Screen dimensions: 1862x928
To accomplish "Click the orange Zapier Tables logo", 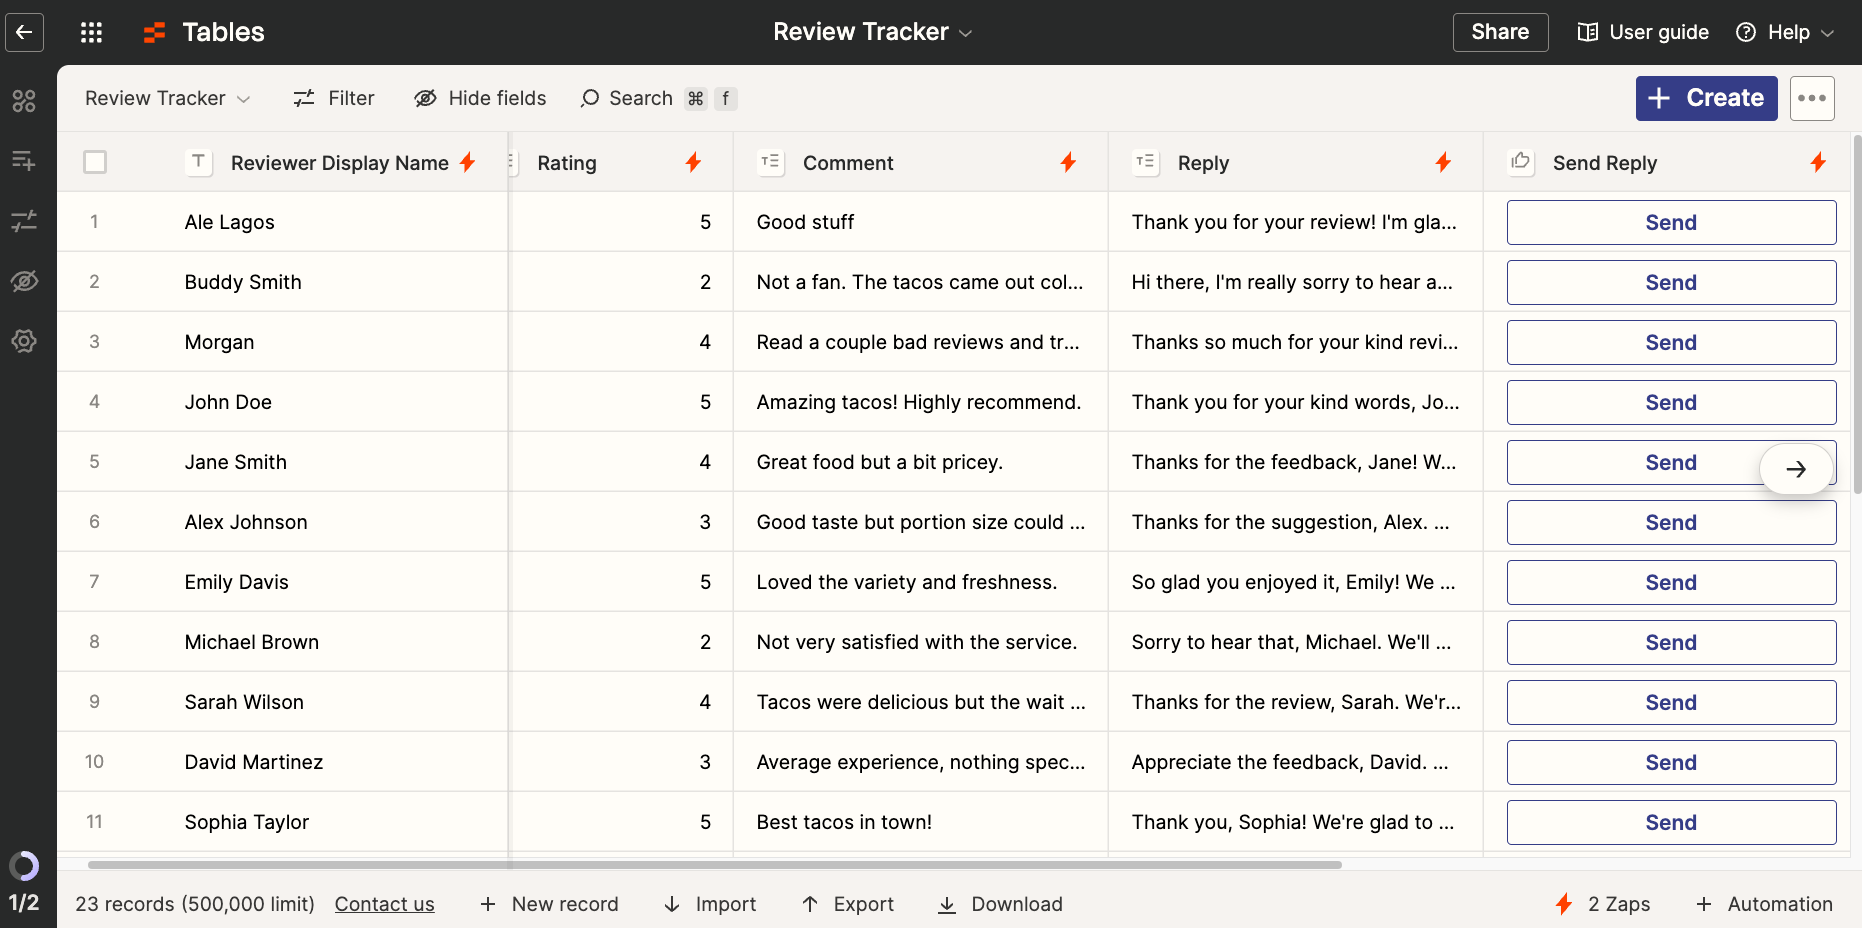I will click(x=153, y=32).
